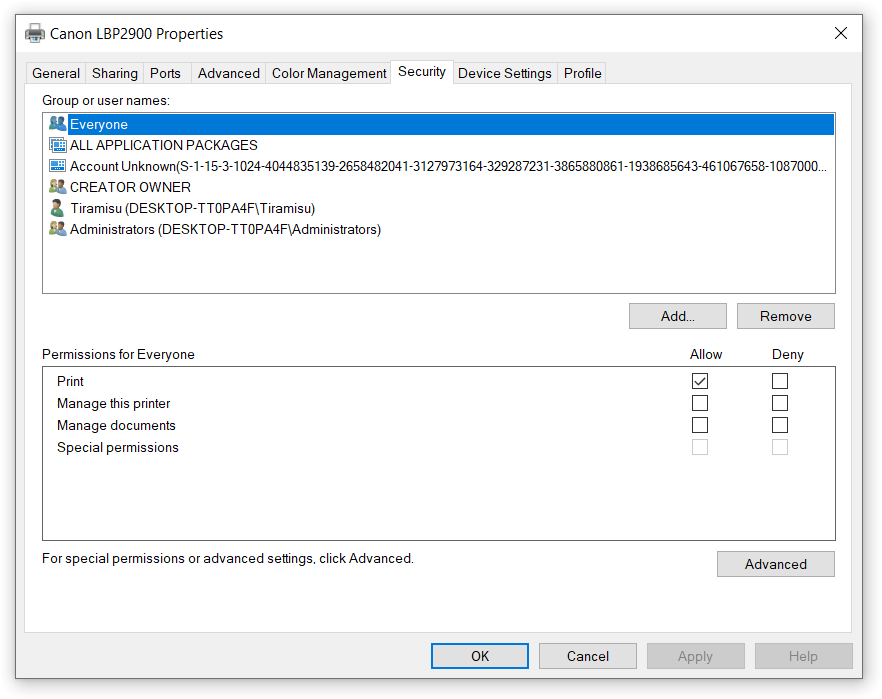Tick Allow for Manage documents

tap(700, 425)
